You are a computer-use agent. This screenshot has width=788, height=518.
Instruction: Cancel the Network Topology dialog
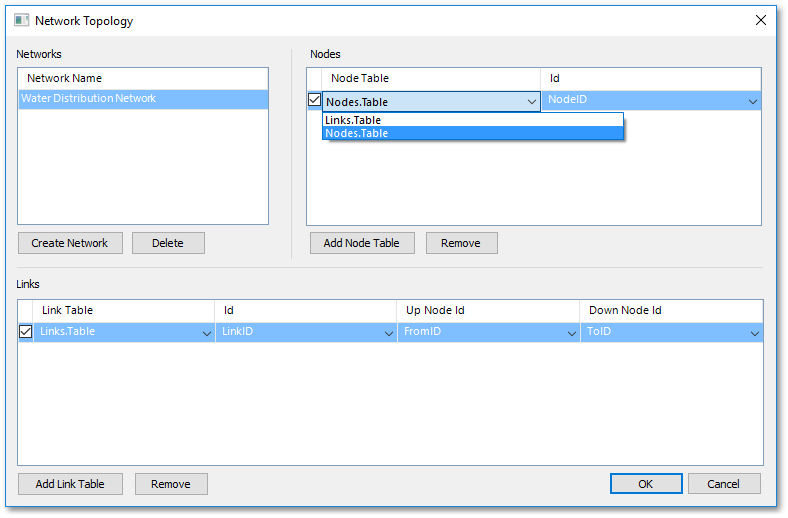tap(724, 484)
